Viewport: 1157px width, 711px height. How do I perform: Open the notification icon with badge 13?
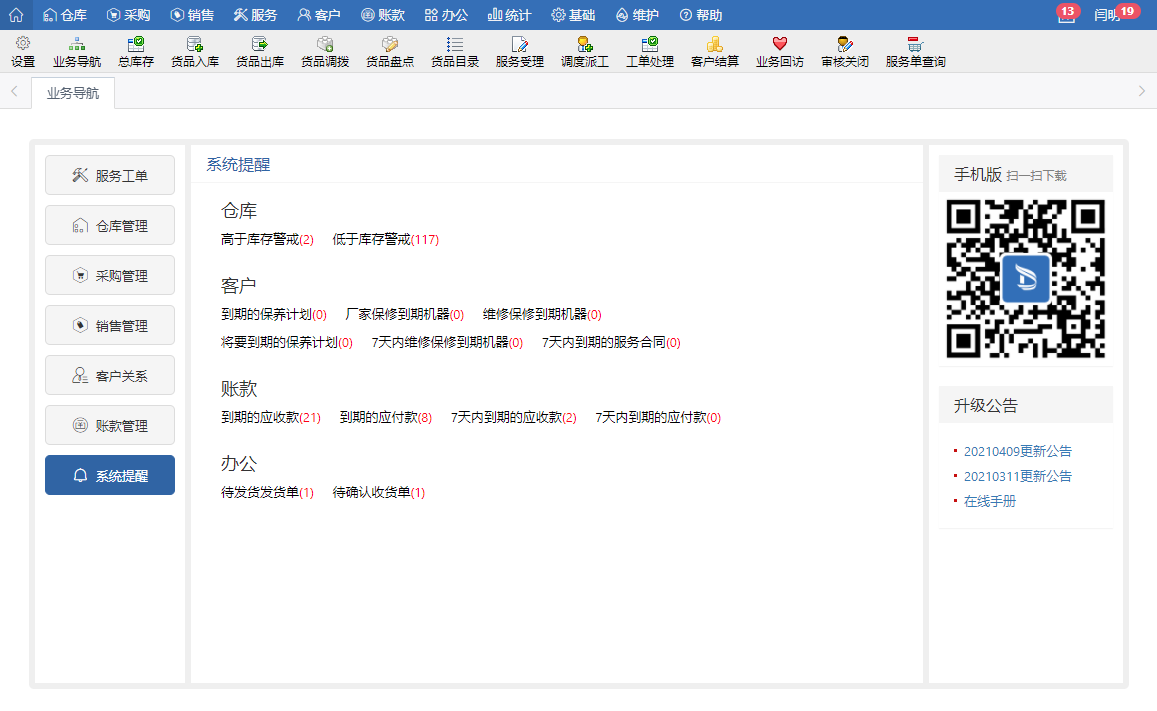[x=1066, y=15]
